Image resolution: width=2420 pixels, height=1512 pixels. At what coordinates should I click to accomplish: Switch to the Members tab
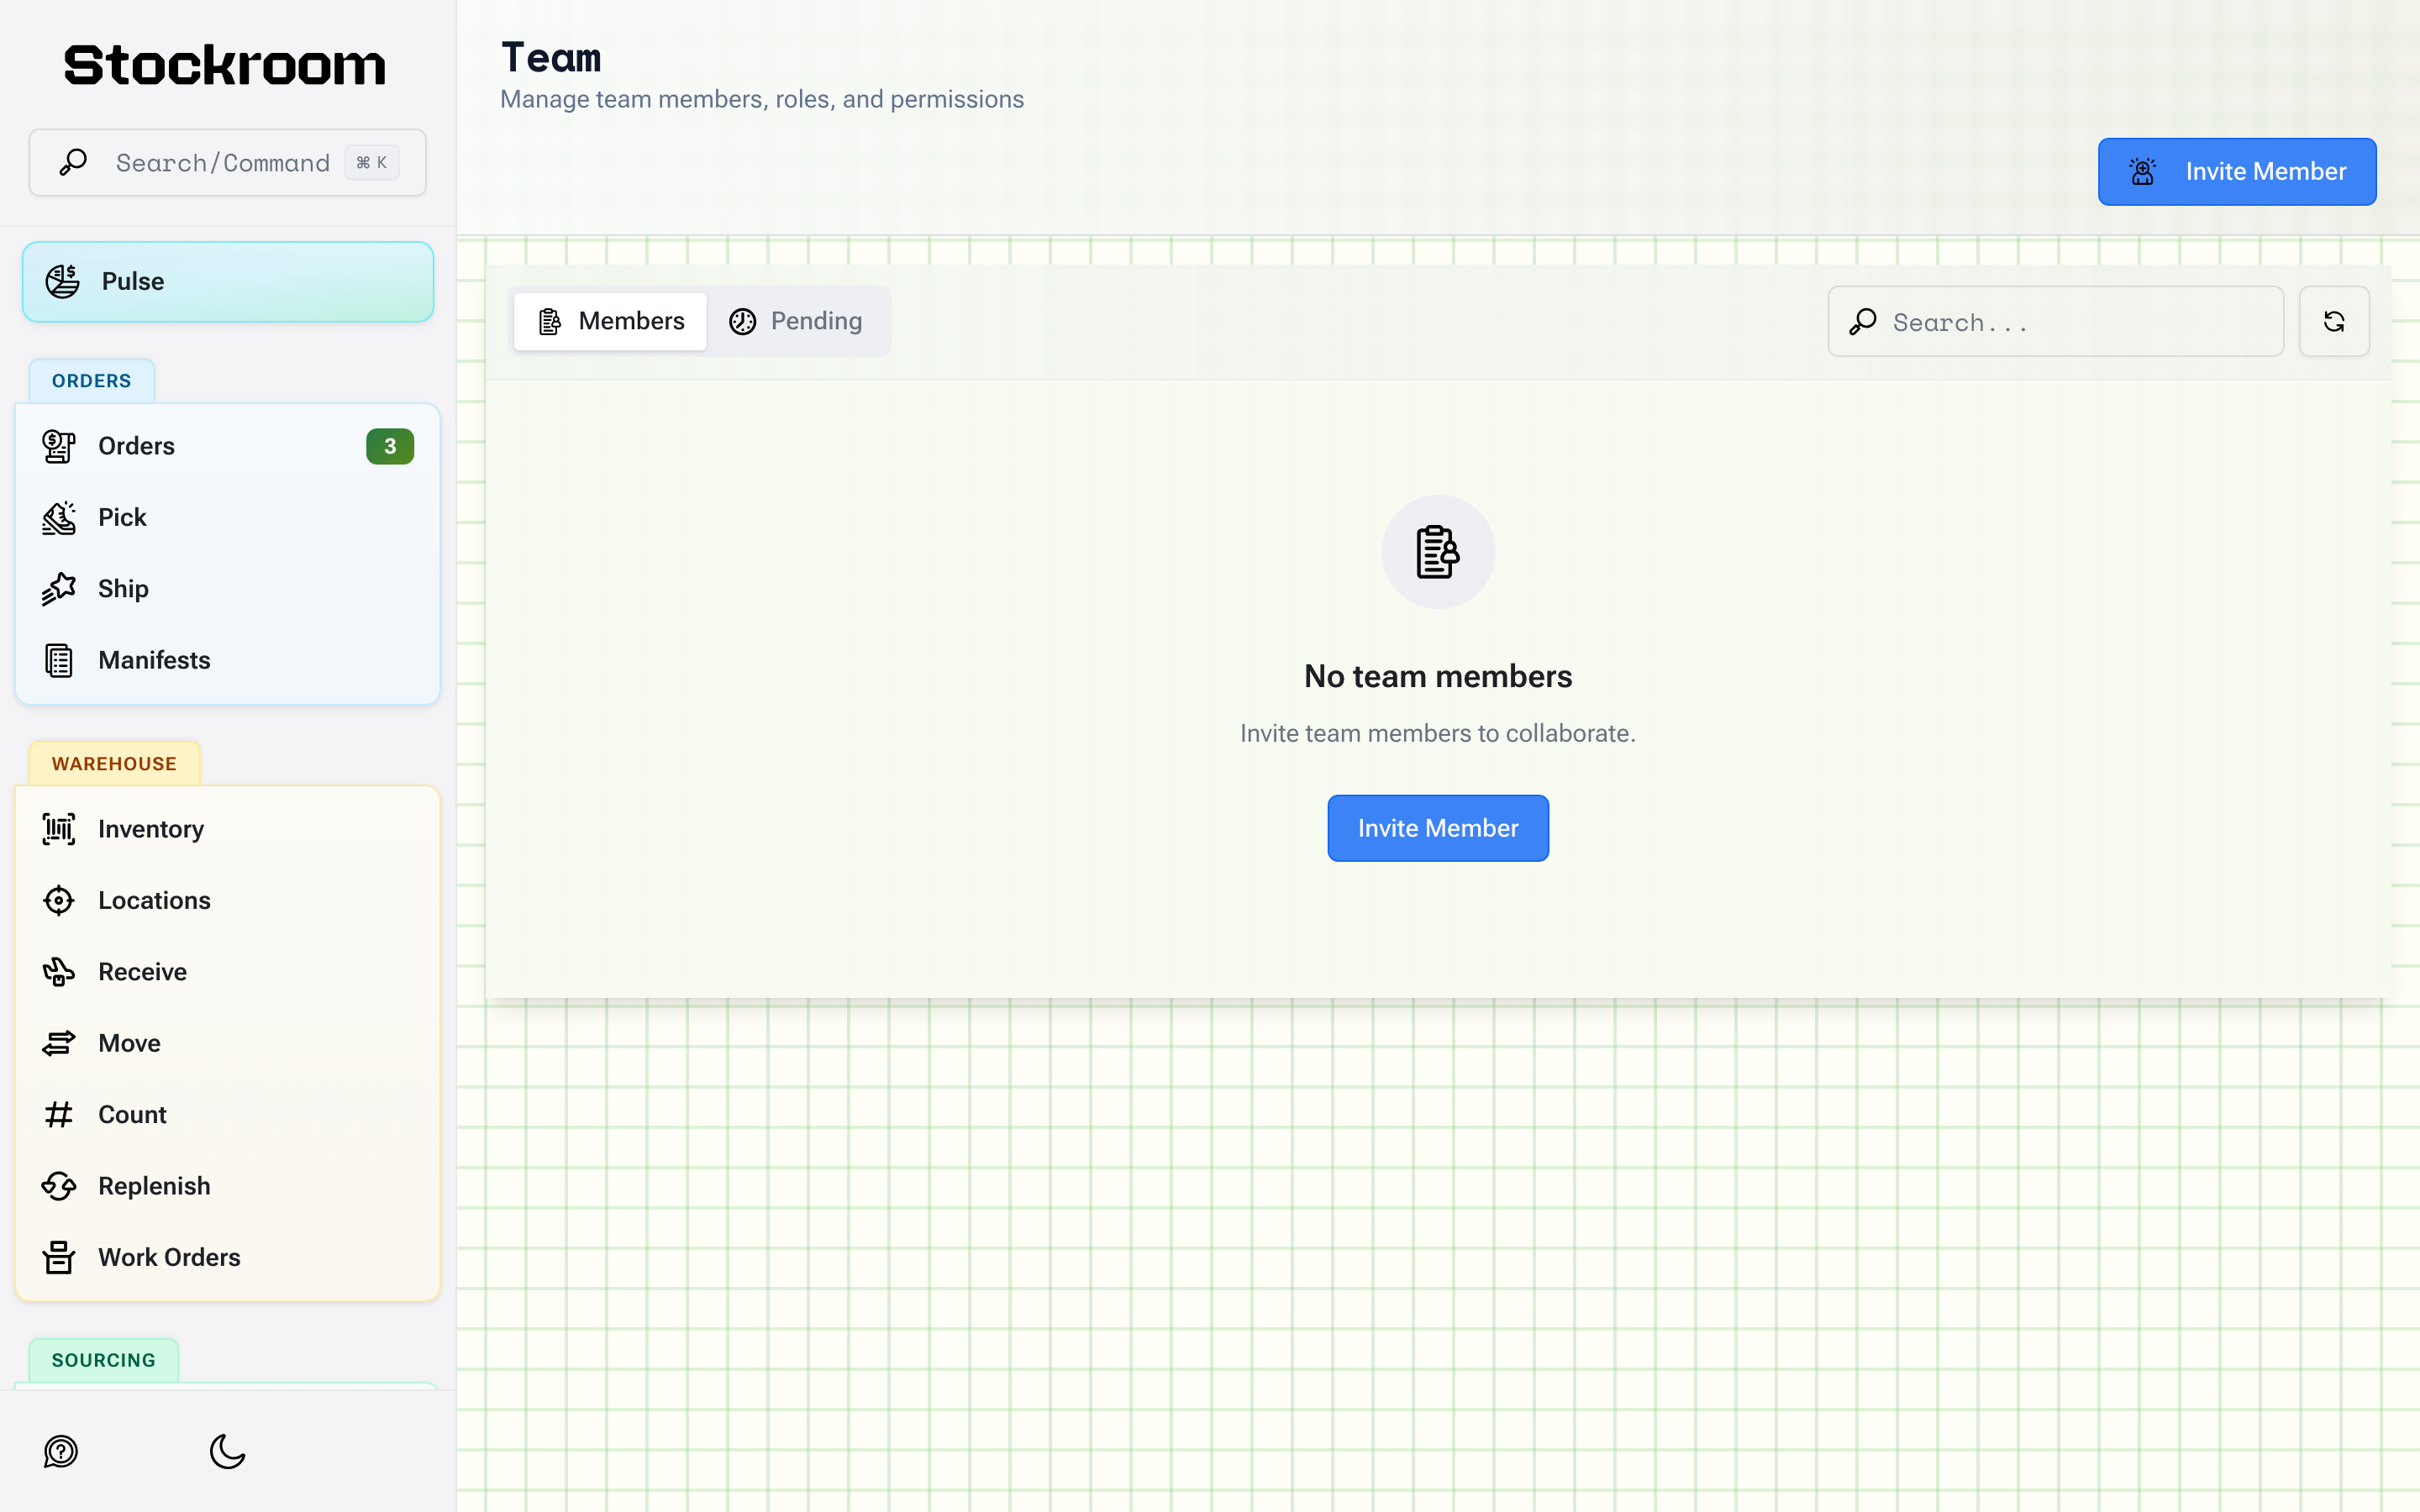tap(610, 321)
